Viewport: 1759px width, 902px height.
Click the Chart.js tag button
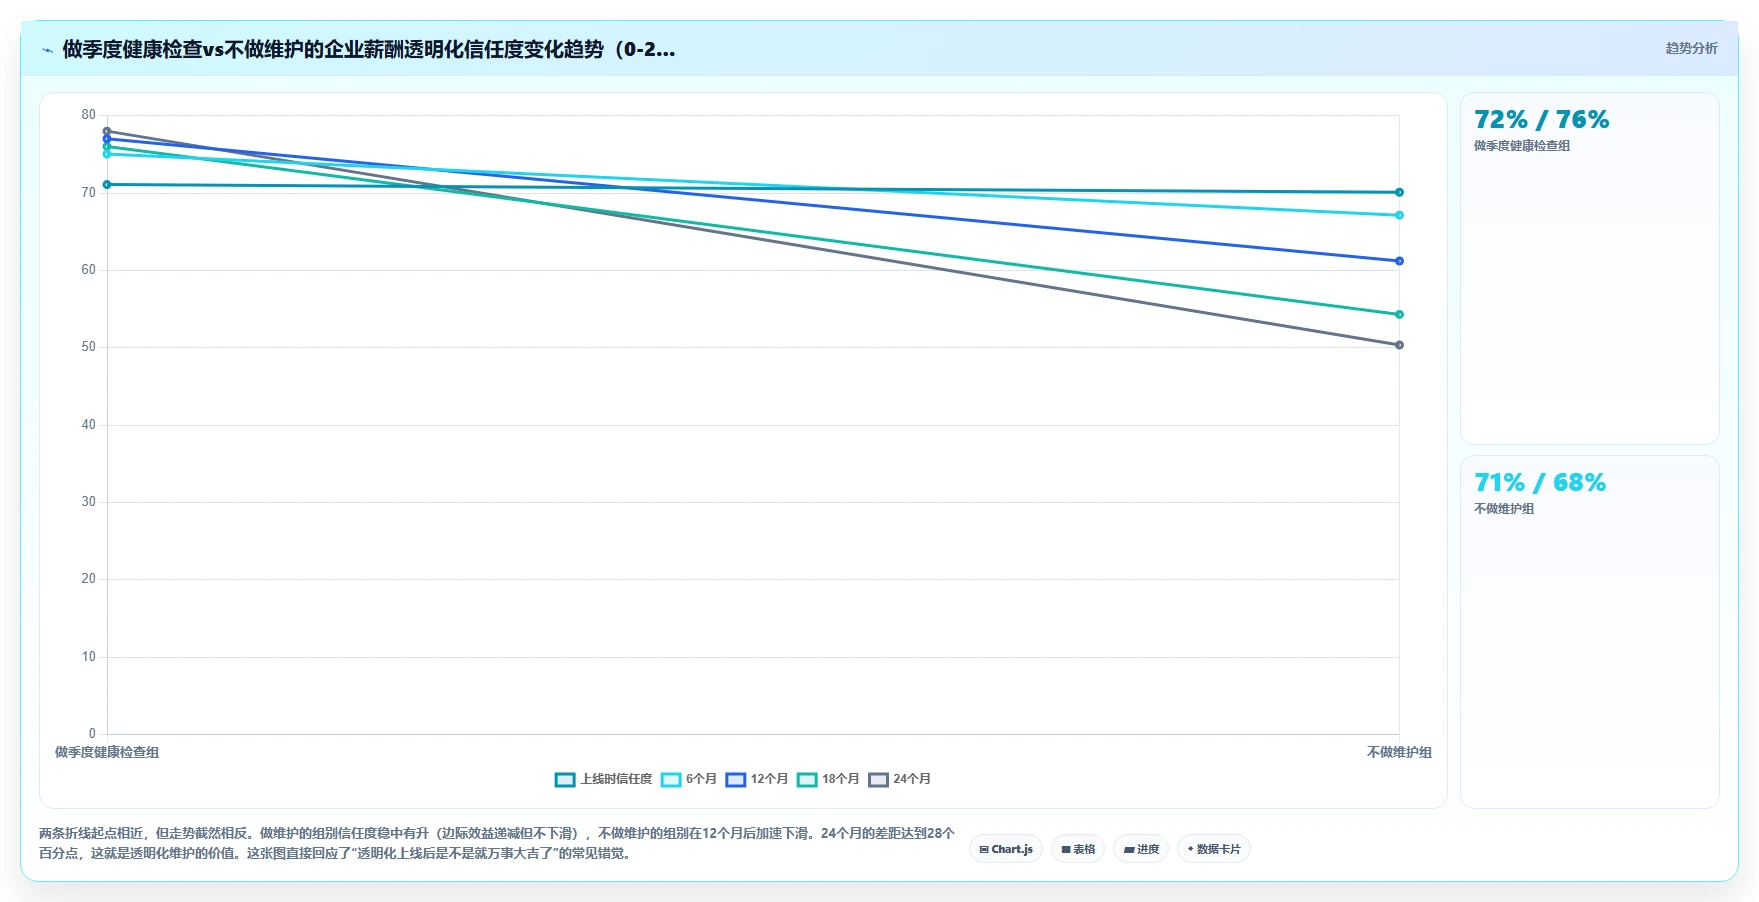pos(1006,849)
